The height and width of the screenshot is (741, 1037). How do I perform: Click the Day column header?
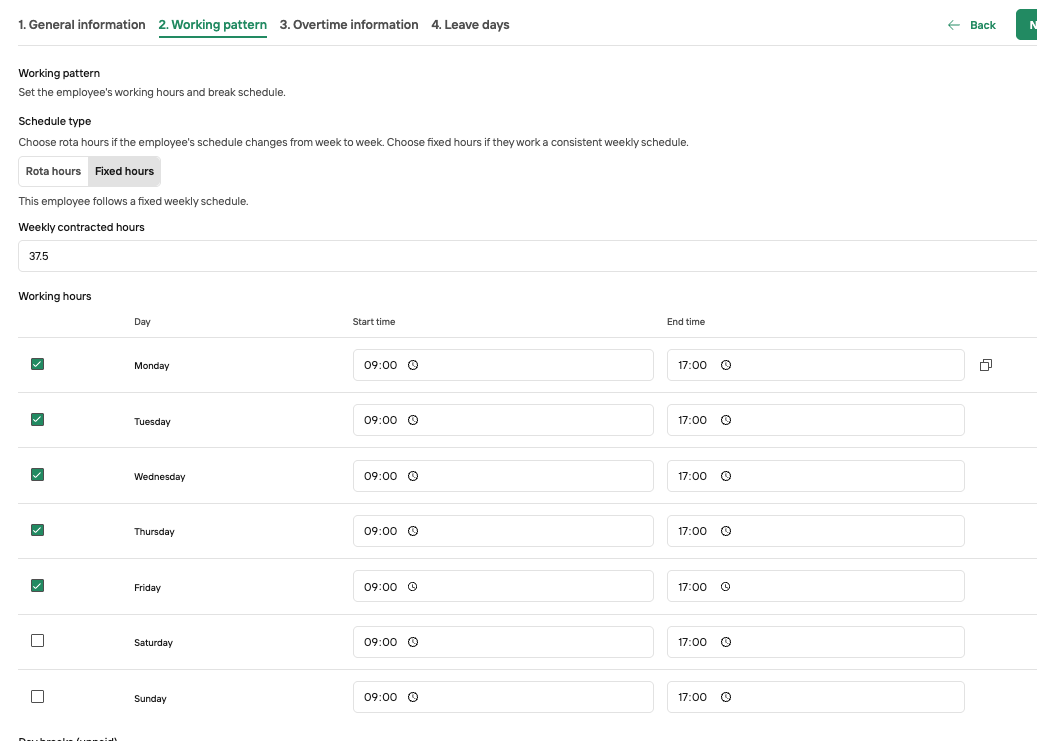pos(142,322)
